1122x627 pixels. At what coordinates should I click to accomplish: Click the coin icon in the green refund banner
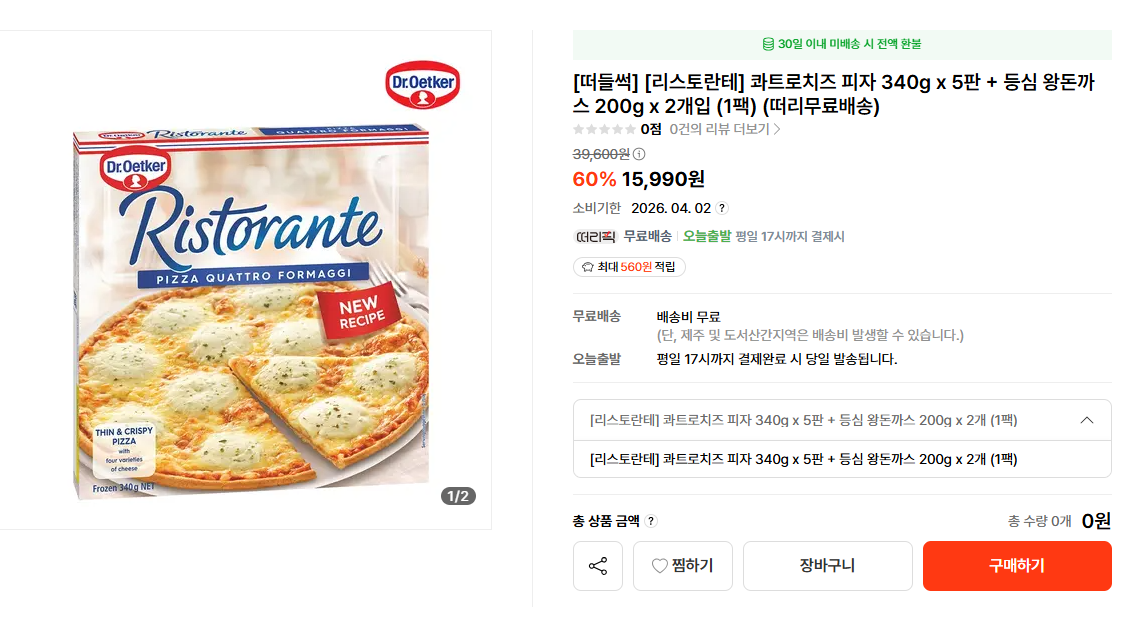tap(768, 44)
